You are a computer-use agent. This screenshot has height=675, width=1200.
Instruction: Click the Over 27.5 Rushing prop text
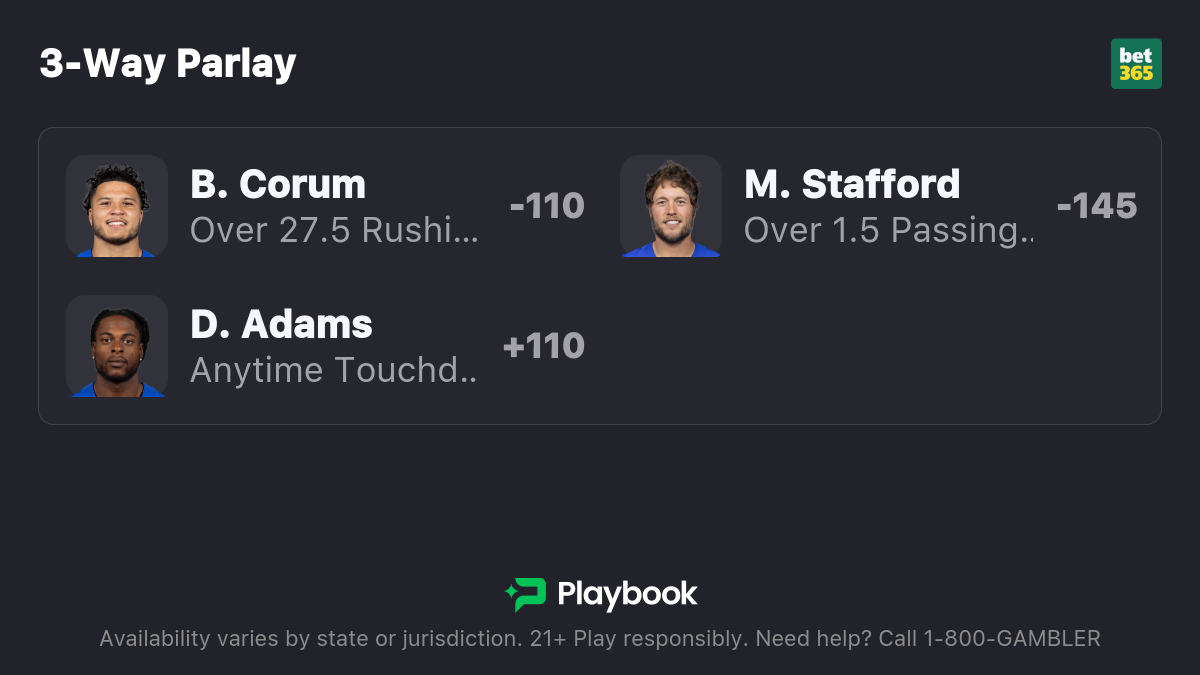[x=334, y=231]
